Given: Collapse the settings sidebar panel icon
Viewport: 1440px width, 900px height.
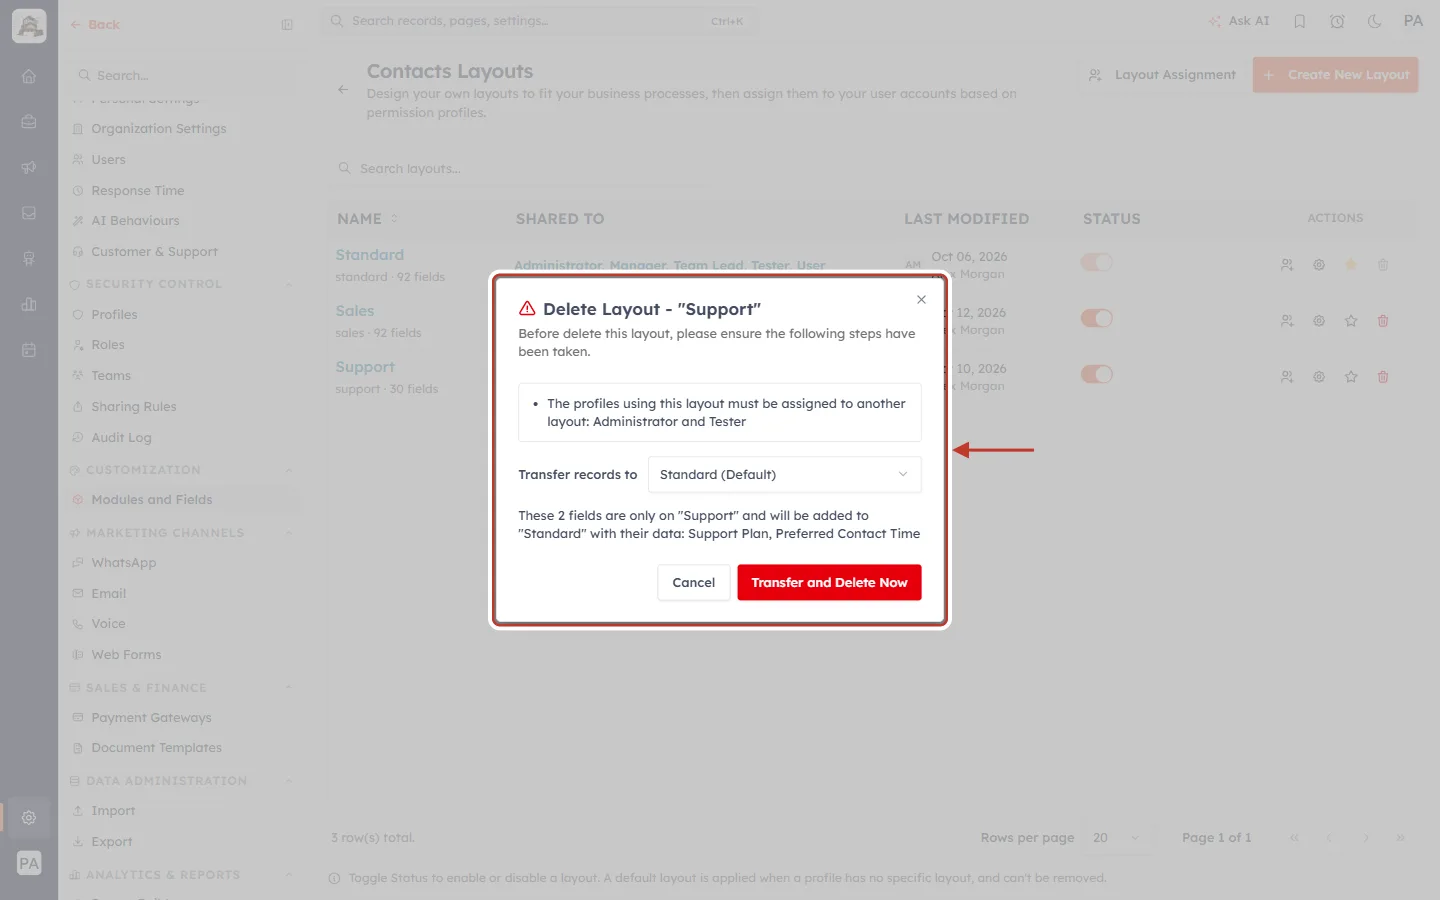Looking at the screenshot, I should pos(287,25).
